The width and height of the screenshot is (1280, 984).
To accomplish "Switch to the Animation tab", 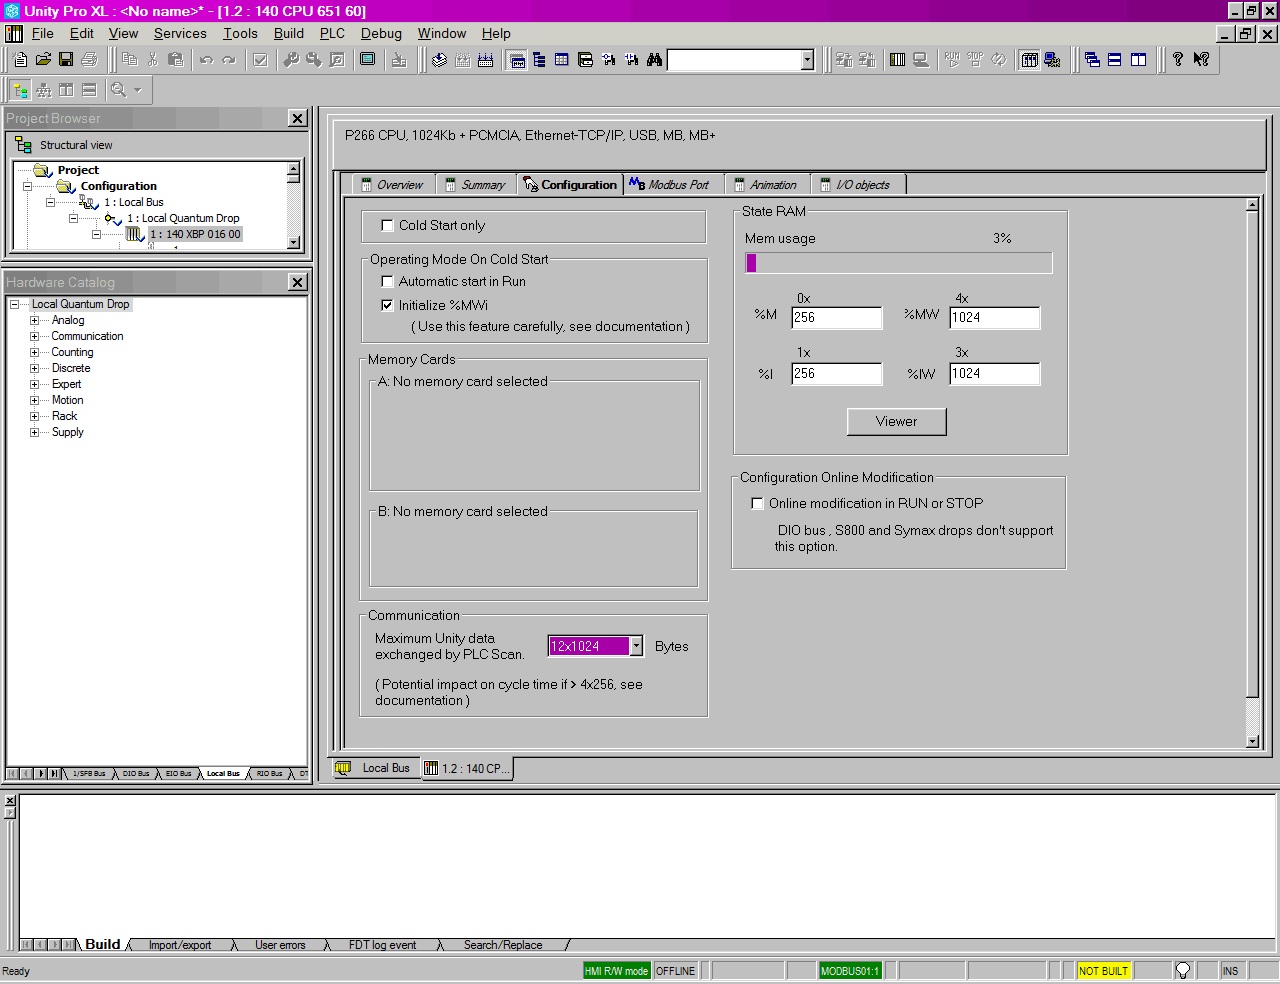I will [766, 185].
